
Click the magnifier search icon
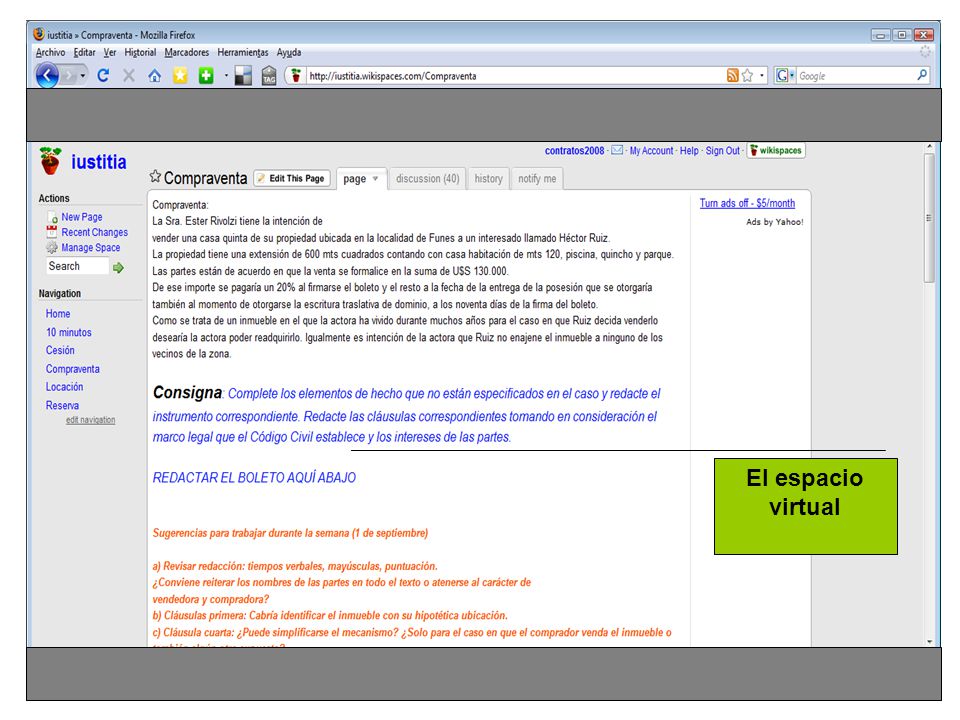tap(922, 75)
